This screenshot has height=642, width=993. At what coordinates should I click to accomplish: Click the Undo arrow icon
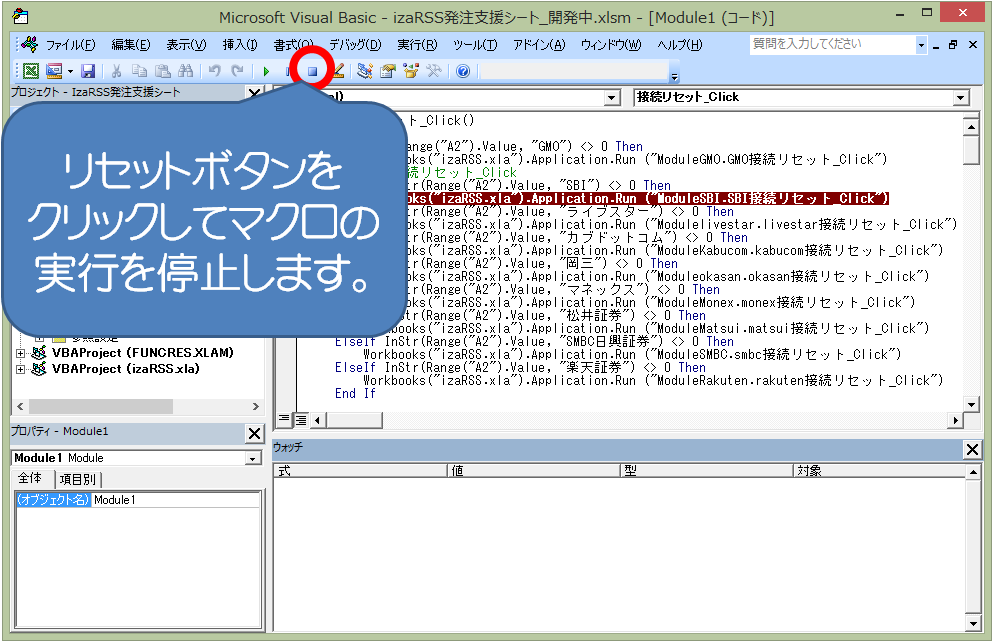point(215,71)
